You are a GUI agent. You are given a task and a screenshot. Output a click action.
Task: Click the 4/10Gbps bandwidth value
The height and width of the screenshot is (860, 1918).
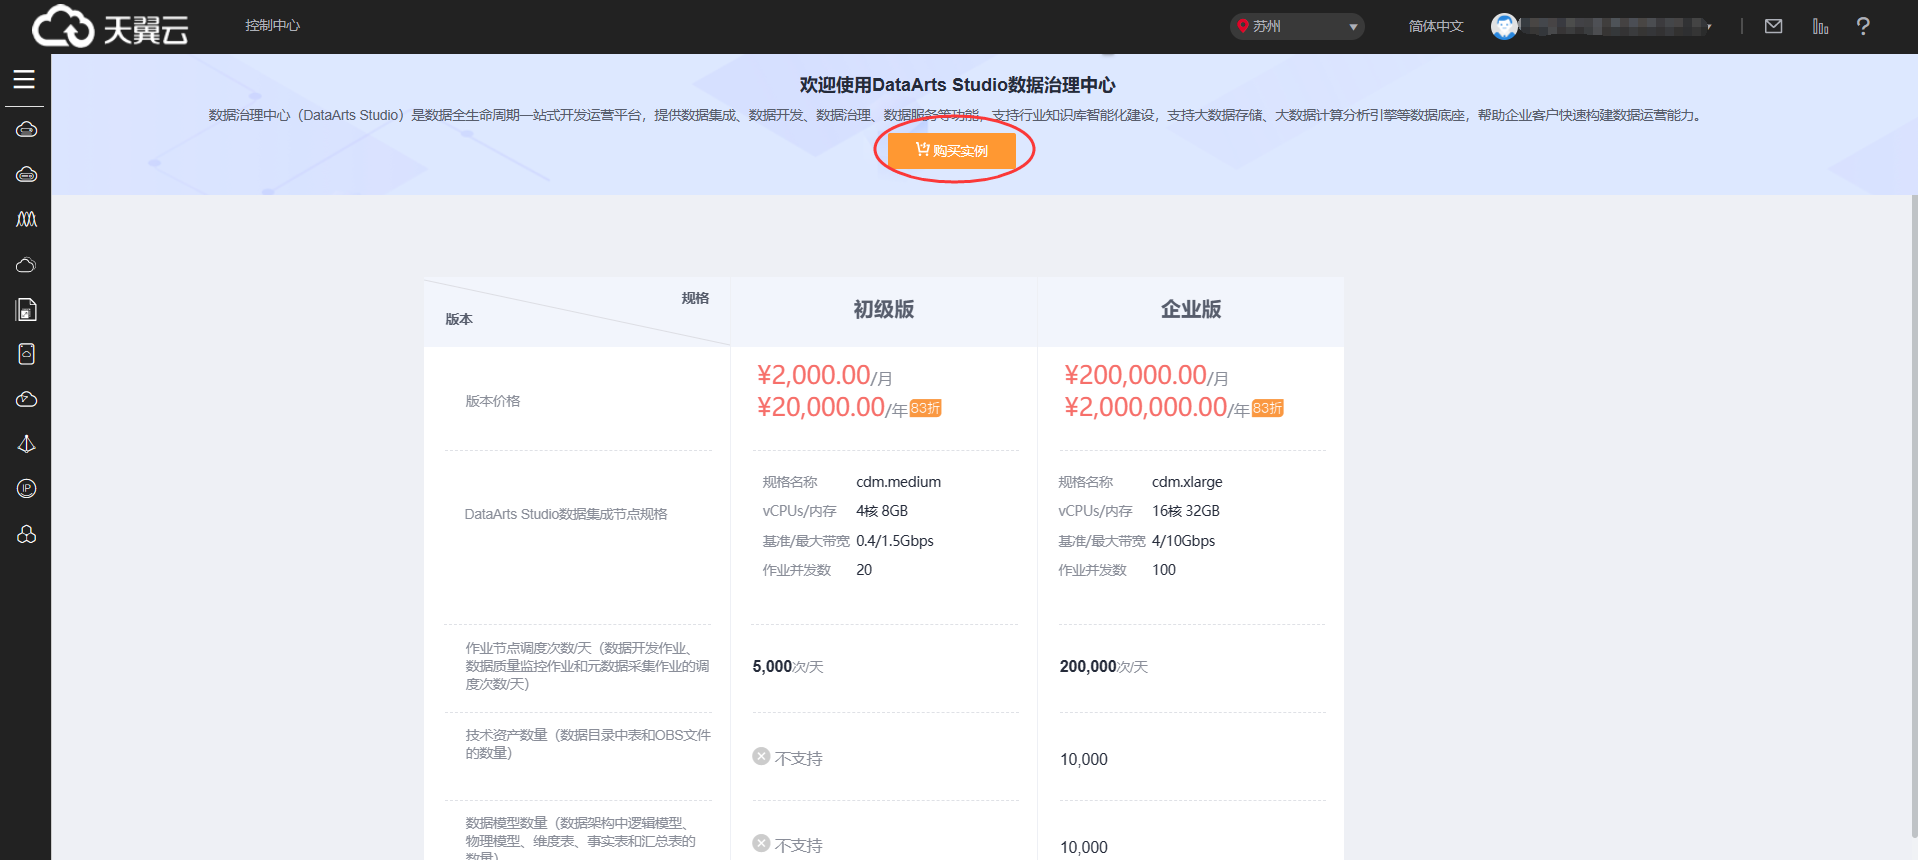click(1184, 541)
